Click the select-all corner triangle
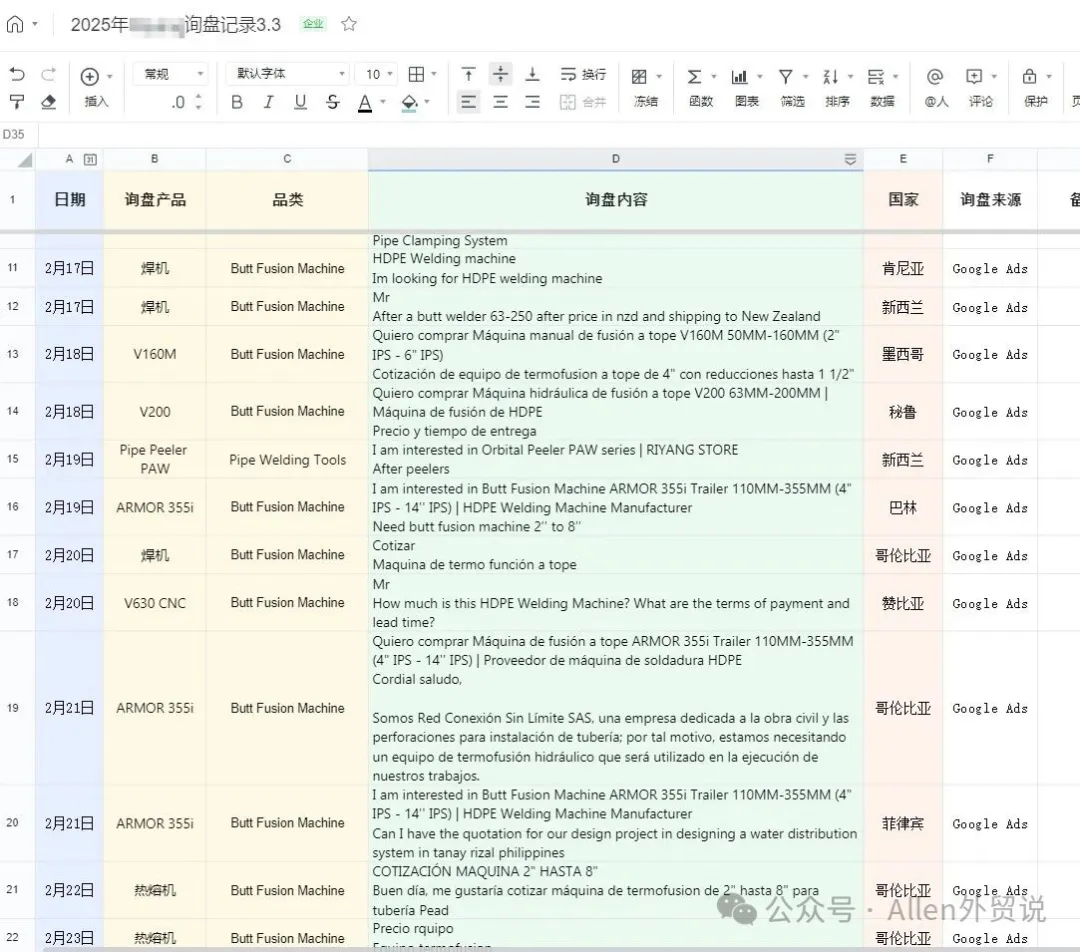Screen dimensions: 1080x952 click(x=25, y=161)
